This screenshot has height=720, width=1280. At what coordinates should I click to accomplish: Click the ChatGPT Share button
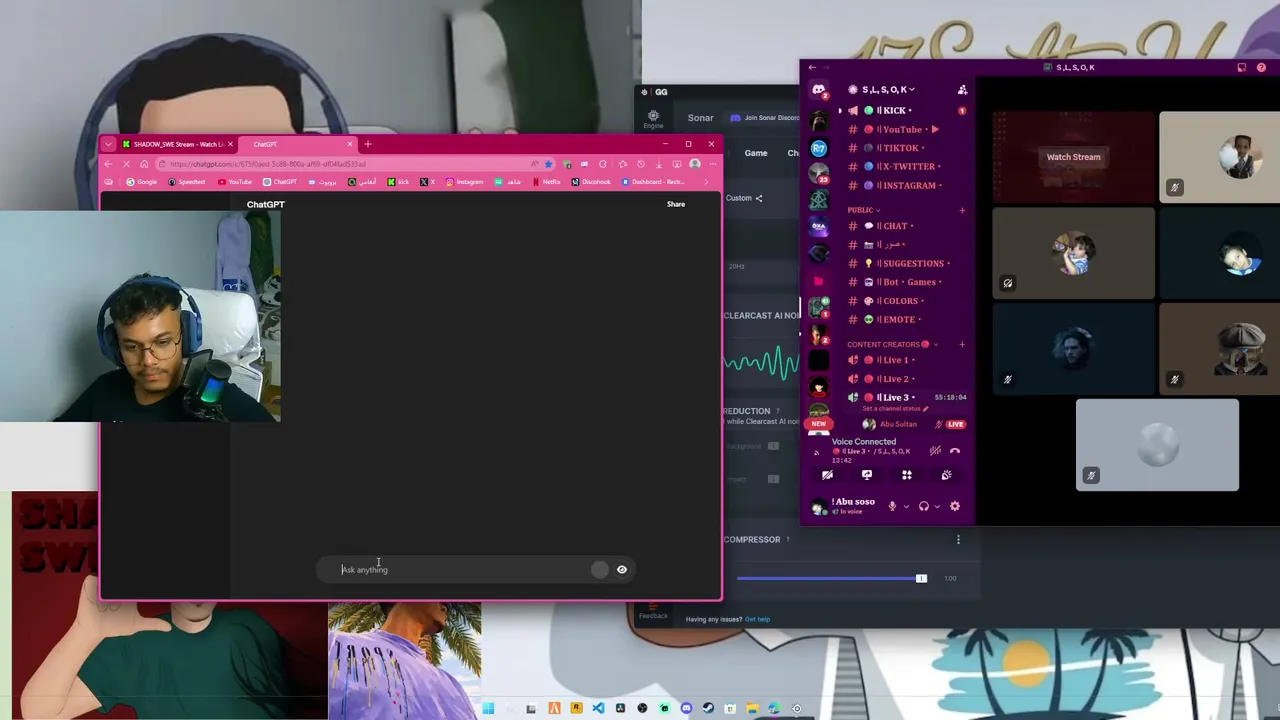pyautogui.click(x=676, y=204)
